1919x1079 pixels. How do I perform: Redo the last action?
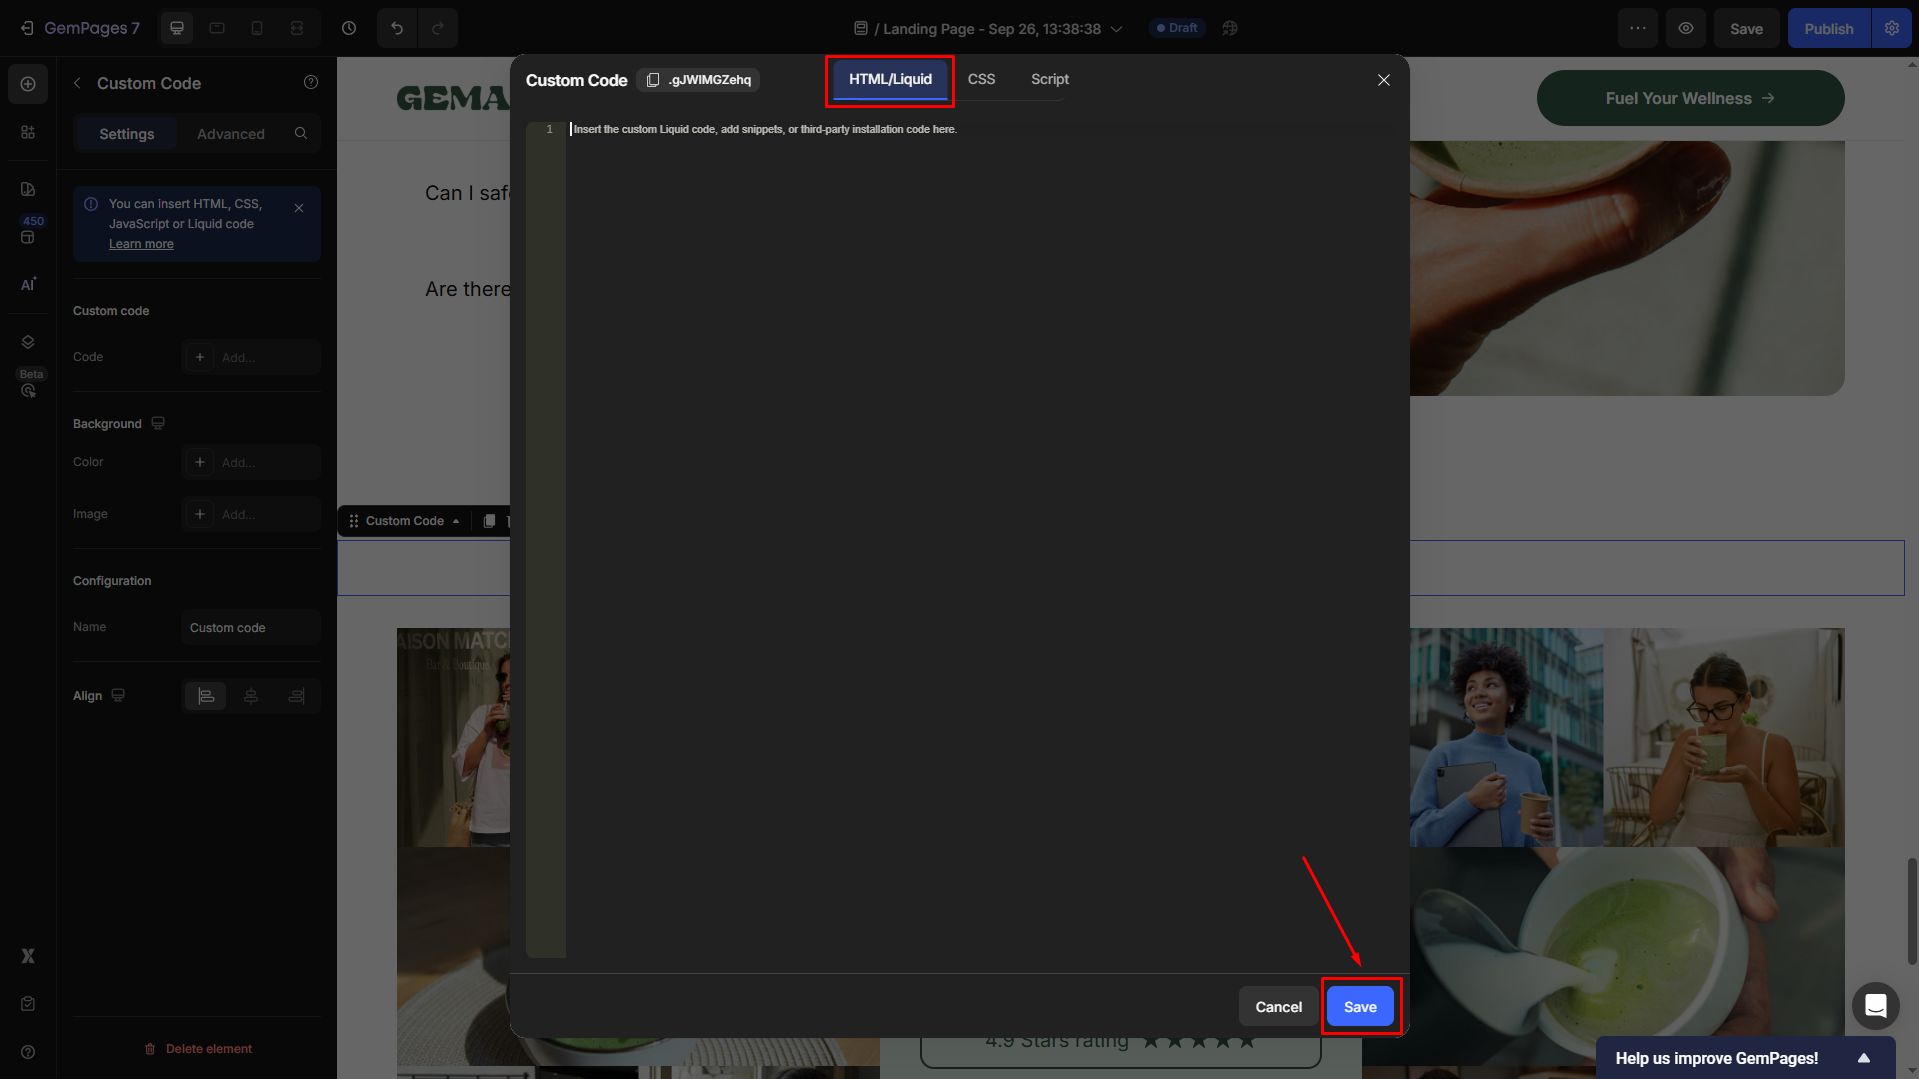pyautogui.click(x=438, y=28)
